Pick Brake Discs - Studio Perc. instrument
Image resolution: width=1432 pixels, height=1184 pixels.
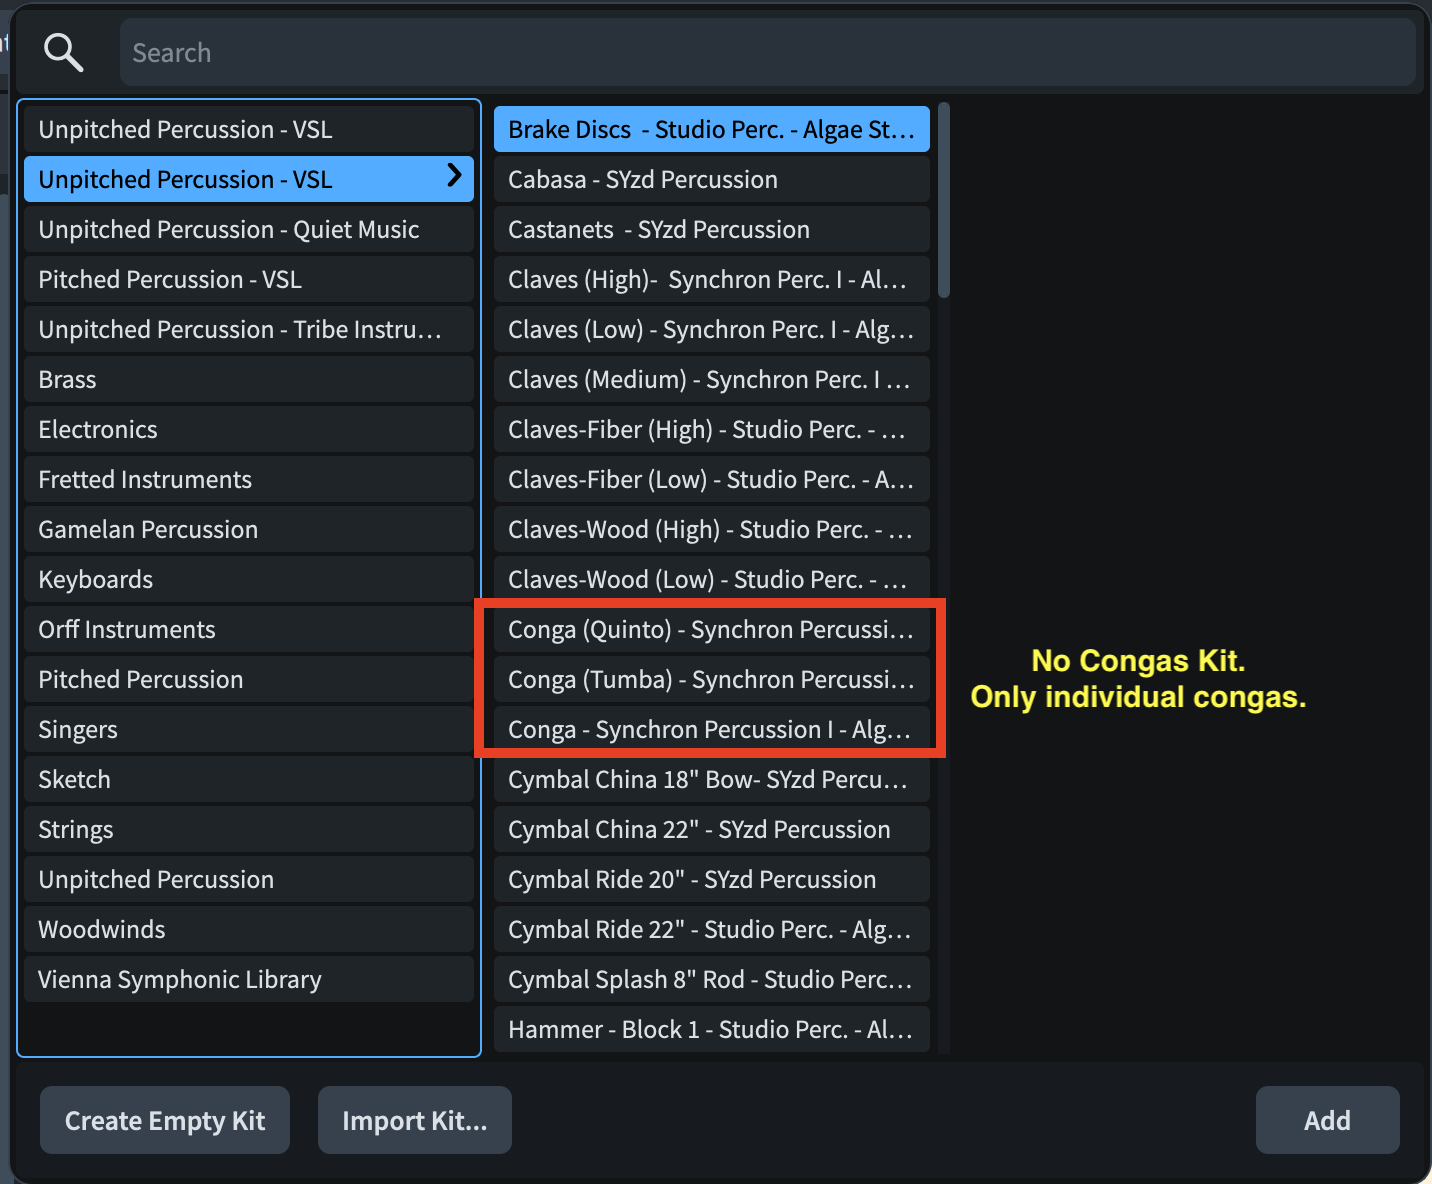711,129
